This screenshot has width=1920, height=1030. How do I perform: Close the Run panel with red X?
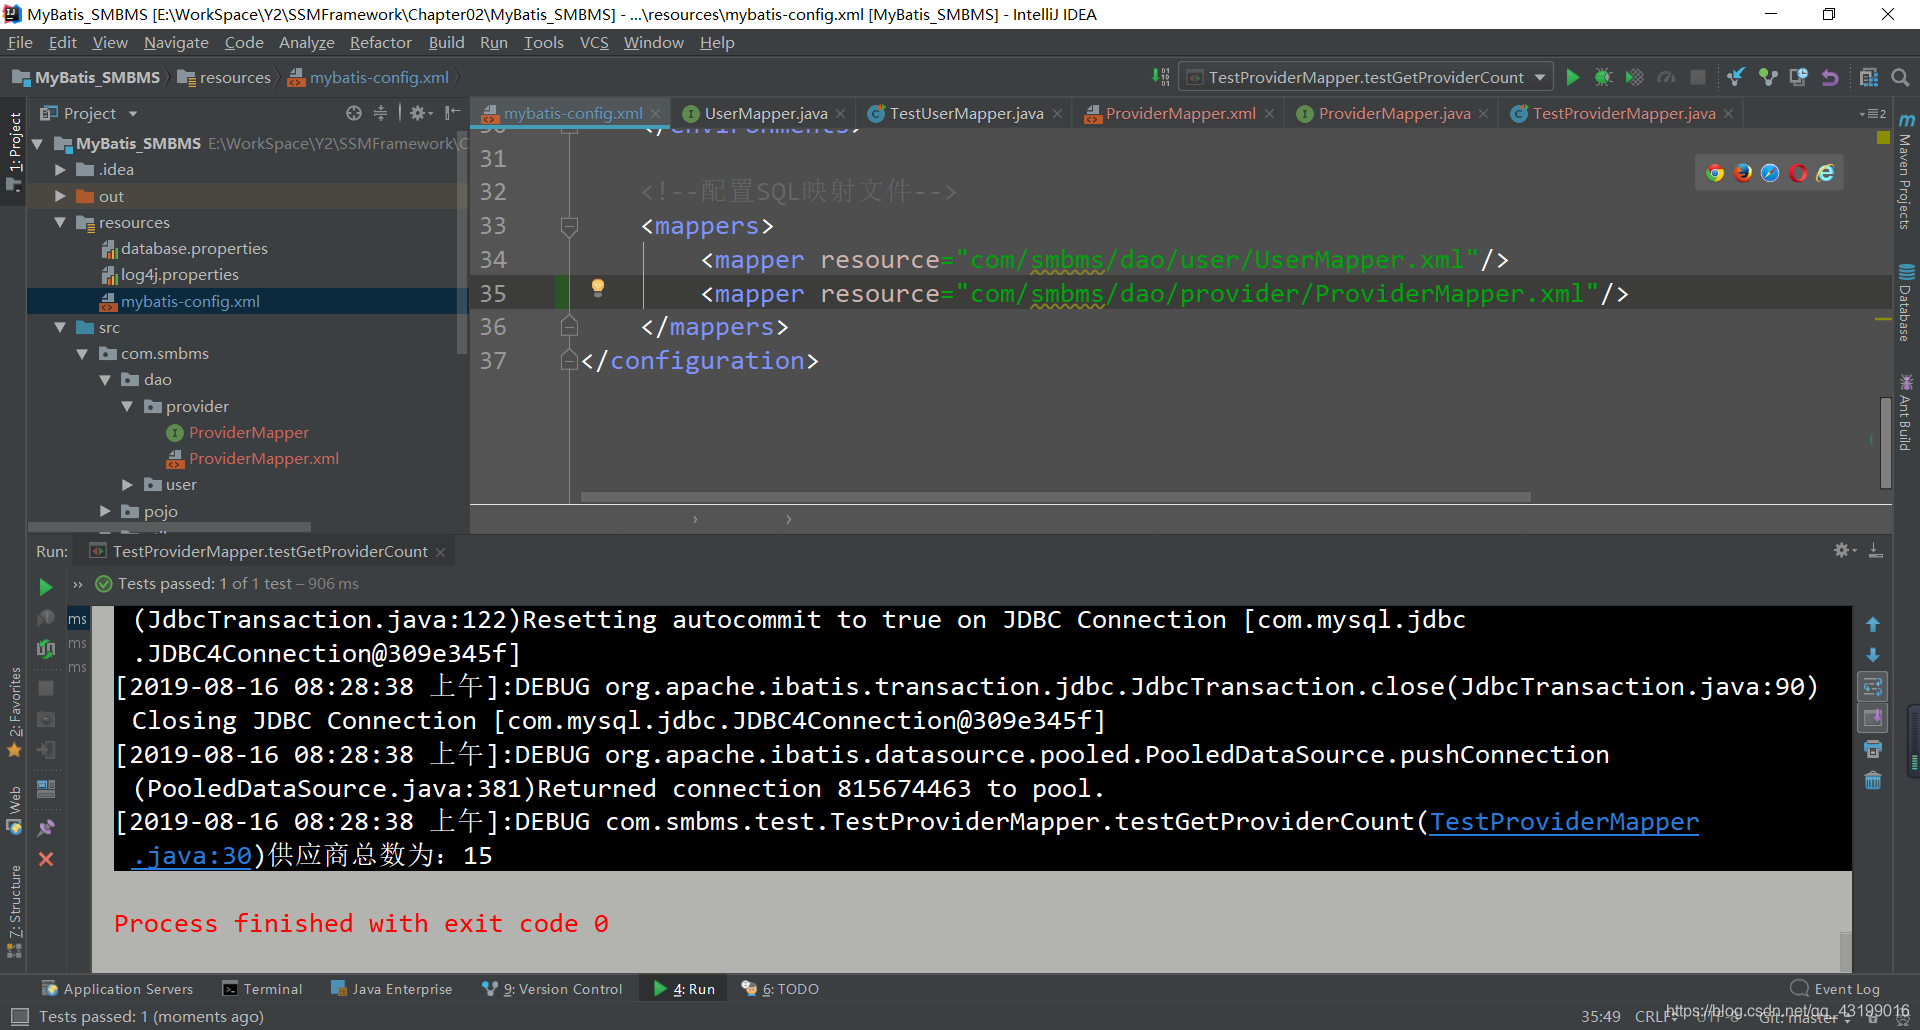pyautogui.click(x=46, y=859)
